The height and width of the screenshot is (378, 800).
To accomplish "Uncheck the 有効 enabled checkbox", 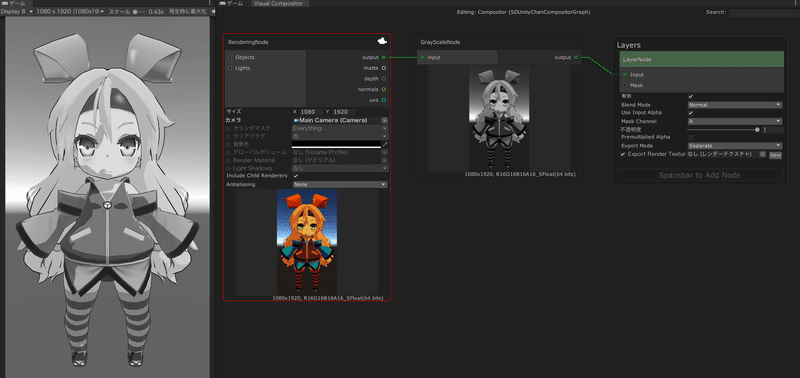I will coord(691,96).
